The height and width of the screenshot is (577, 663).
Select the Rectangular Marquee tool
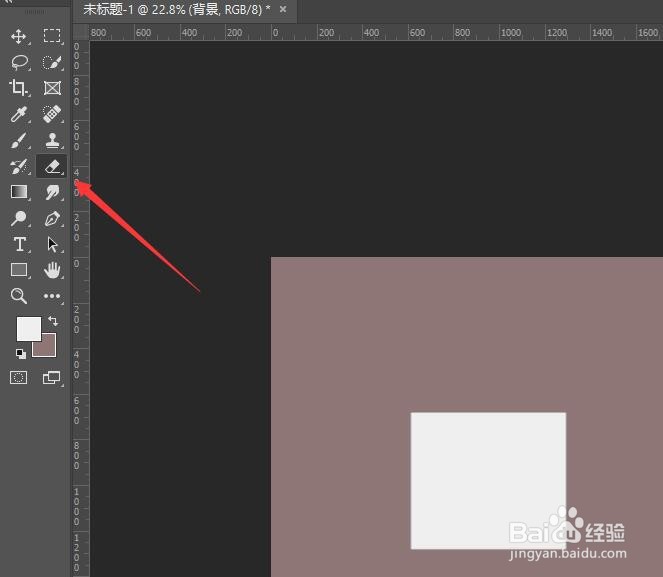point(52,36)
